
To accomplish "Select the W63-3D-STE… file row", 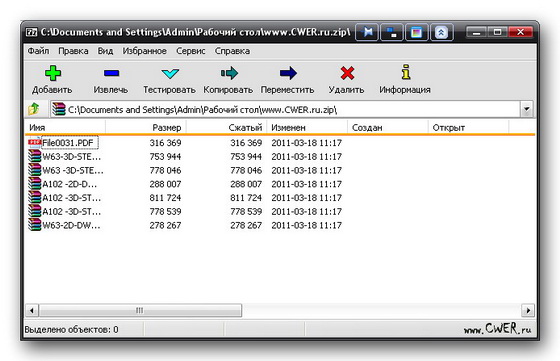I will (71, 156).
